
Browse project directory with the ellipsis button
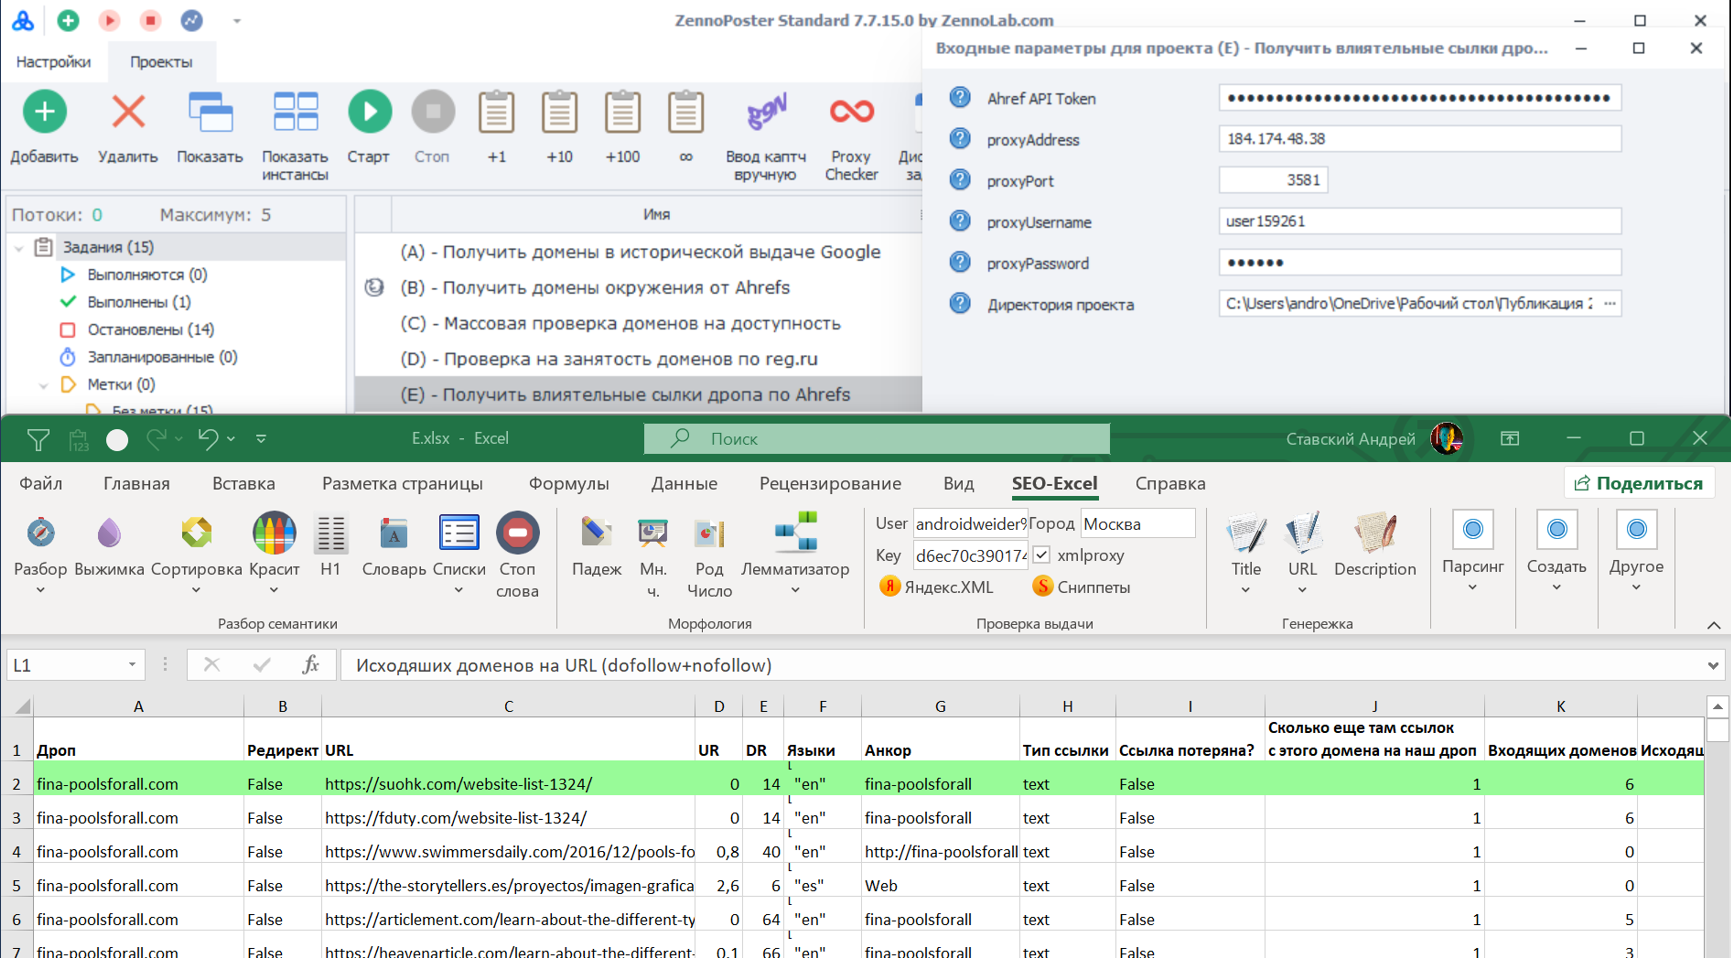tap(1609, 304)
